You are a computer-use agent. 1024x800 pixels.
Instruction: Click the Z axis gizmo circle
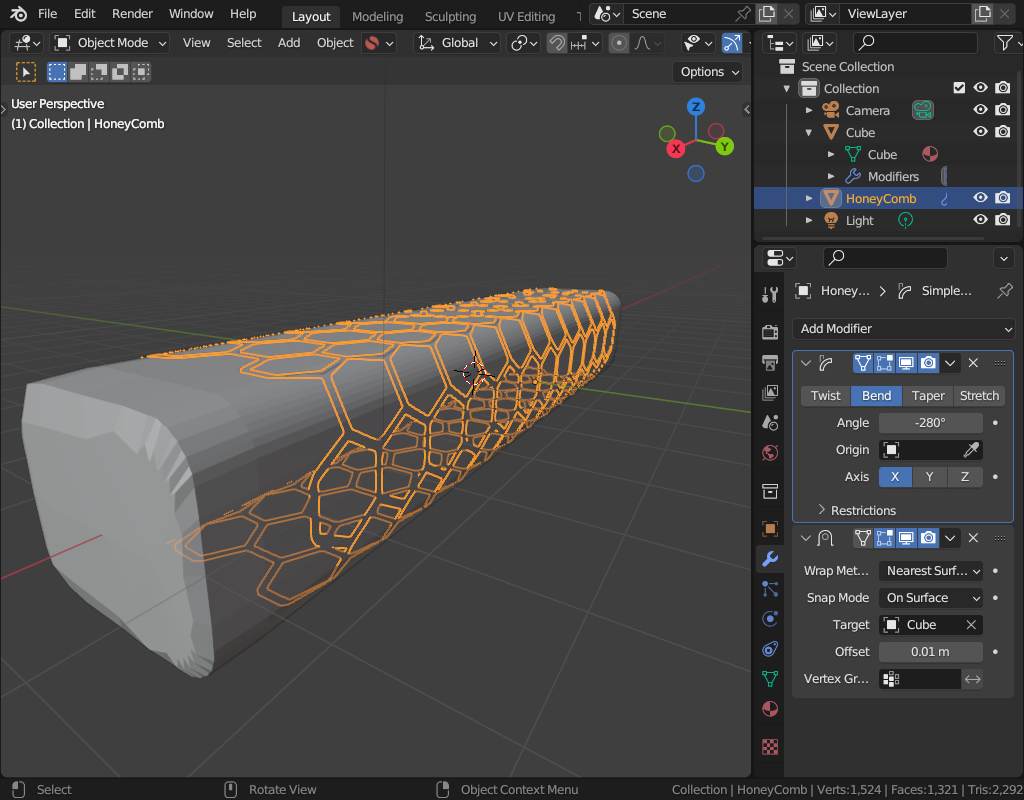tap(696, 106)
